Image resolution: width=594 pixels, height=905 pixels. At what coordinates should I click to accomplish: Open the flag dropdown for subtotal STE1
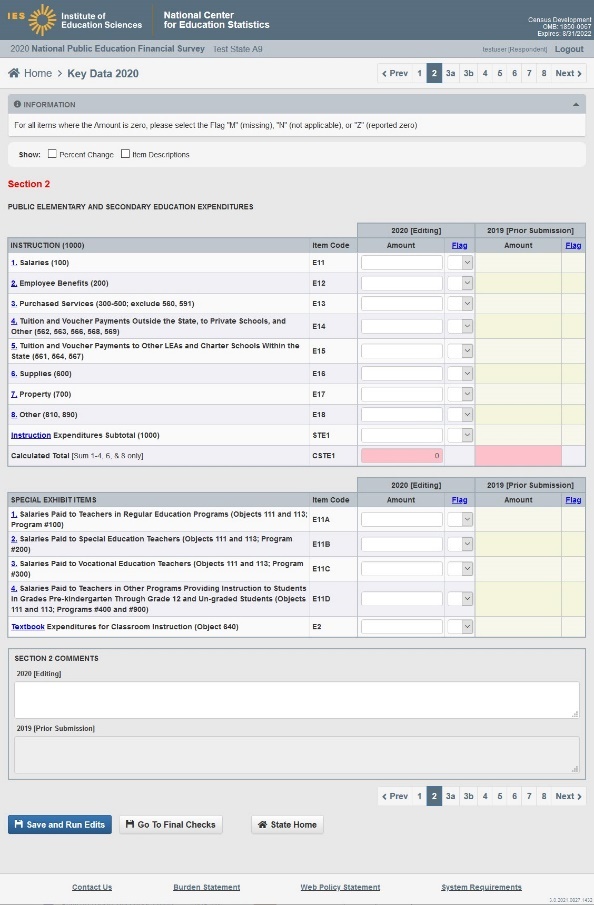pos(460,435)
